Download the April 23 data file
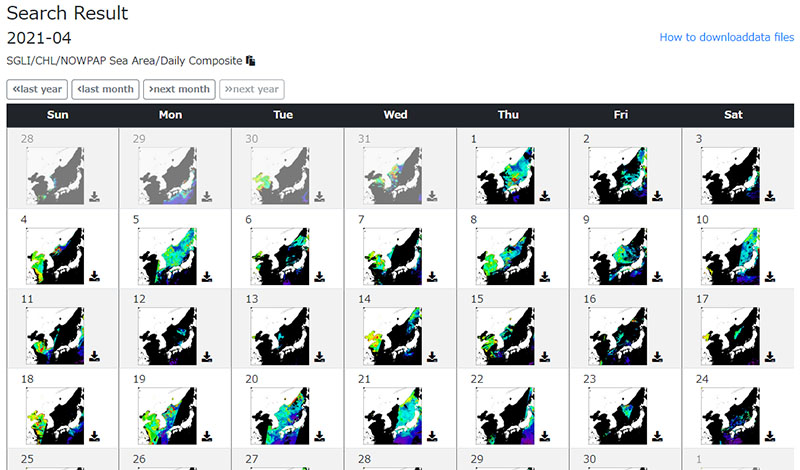Image resolution: width=800 pixels, height=470 pixels. tap(658, 436)
